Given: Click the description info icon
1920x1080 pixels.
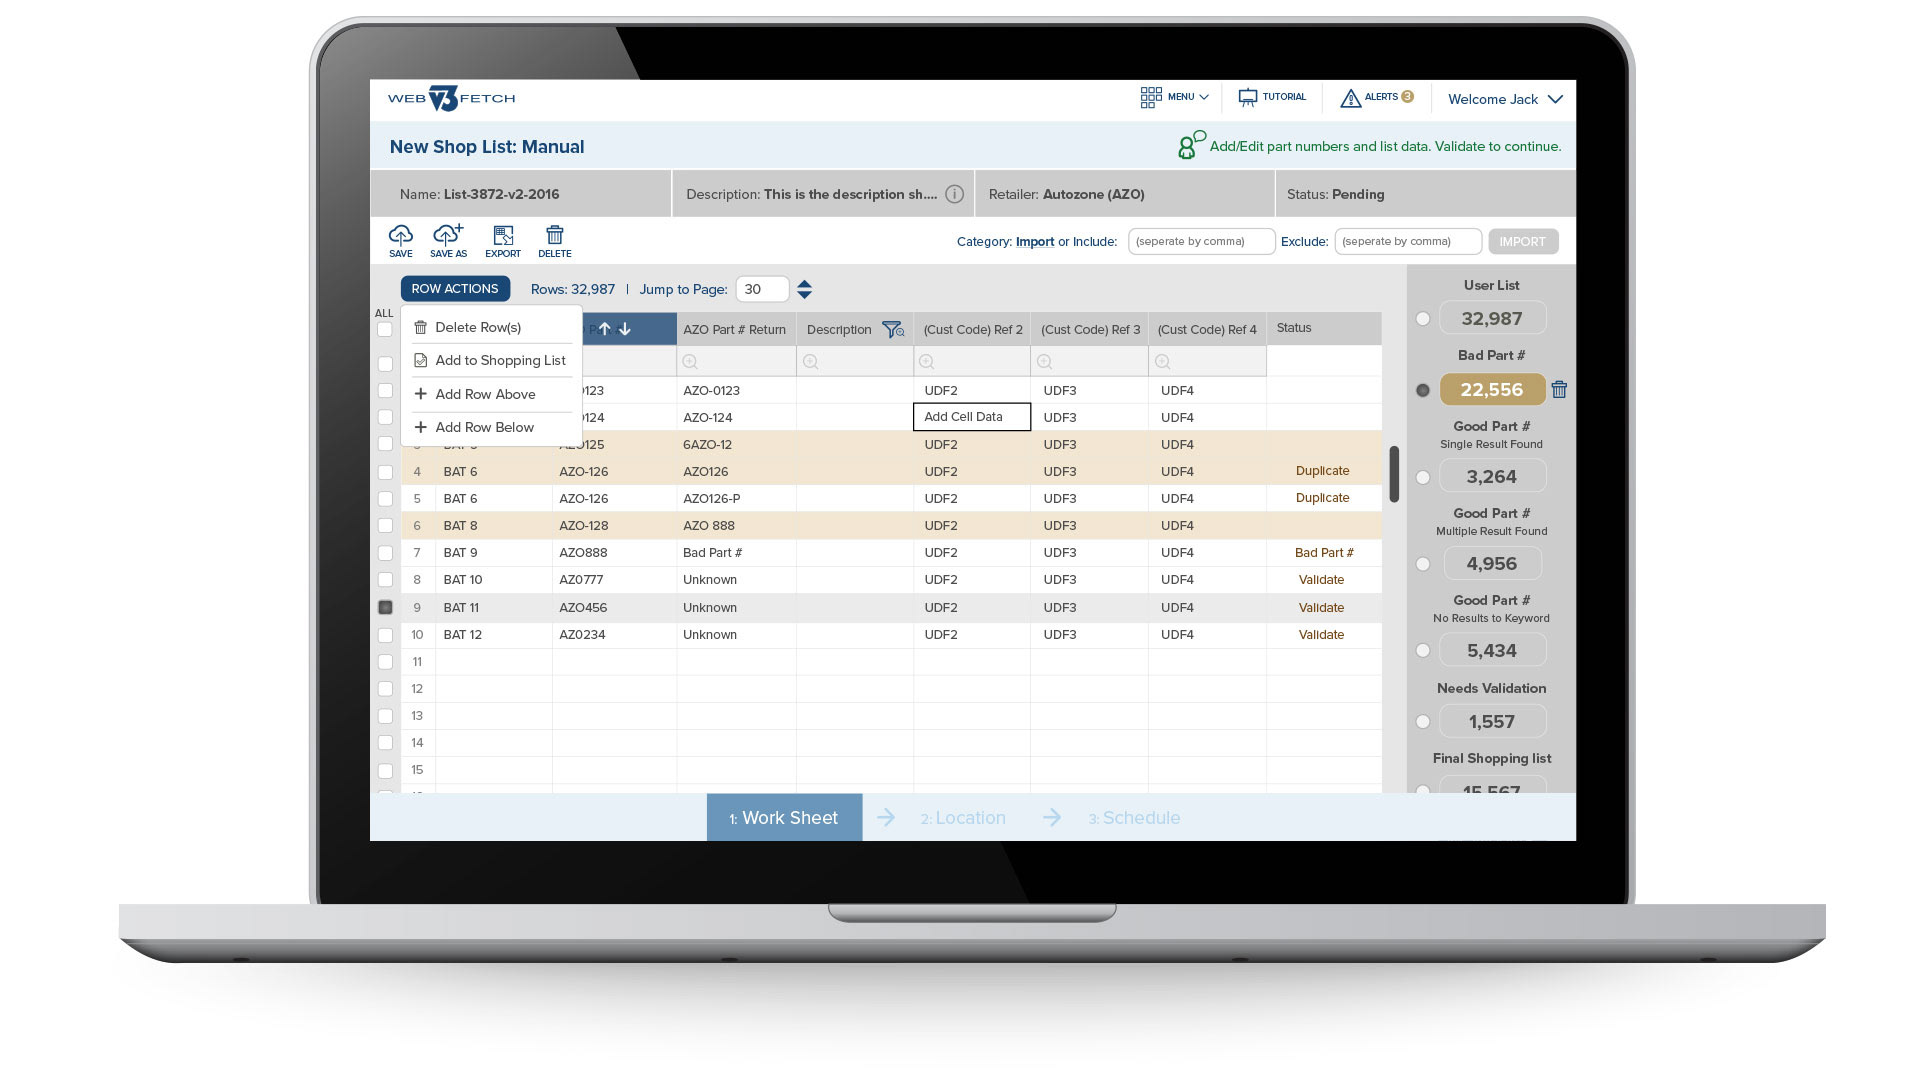Looking at the screenshot, I should pos(955,194).
